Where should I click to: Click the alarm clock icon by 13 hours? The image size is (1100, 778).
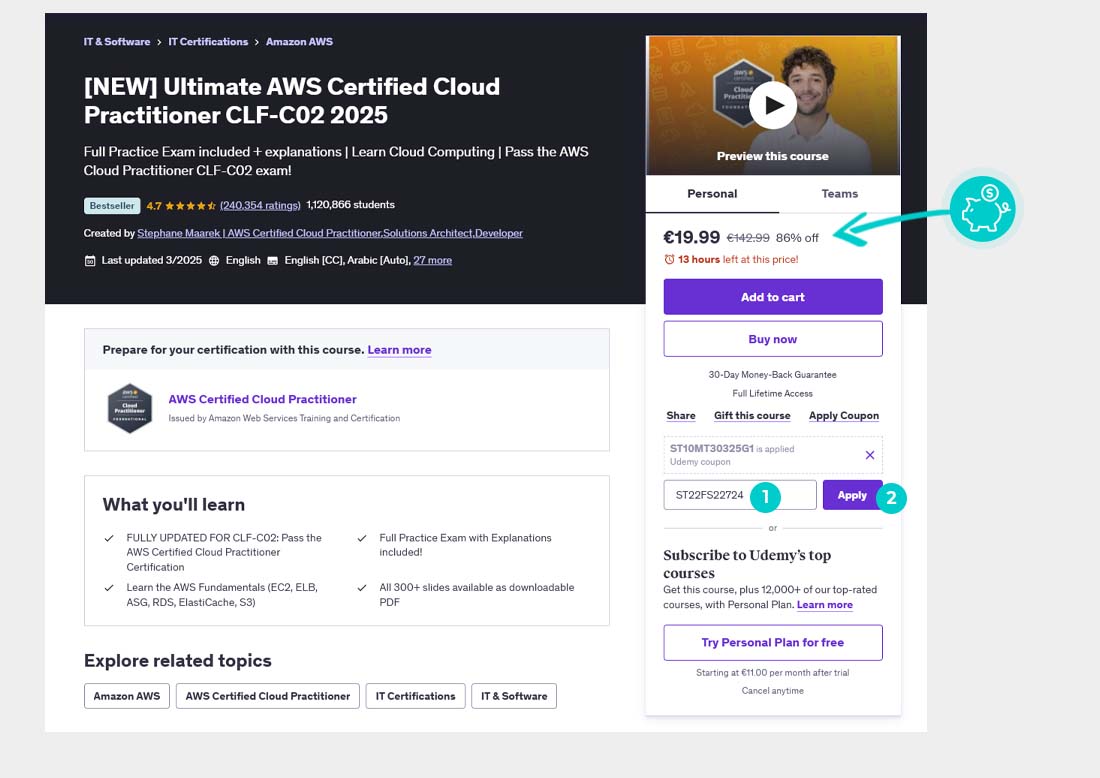[669, 260]
